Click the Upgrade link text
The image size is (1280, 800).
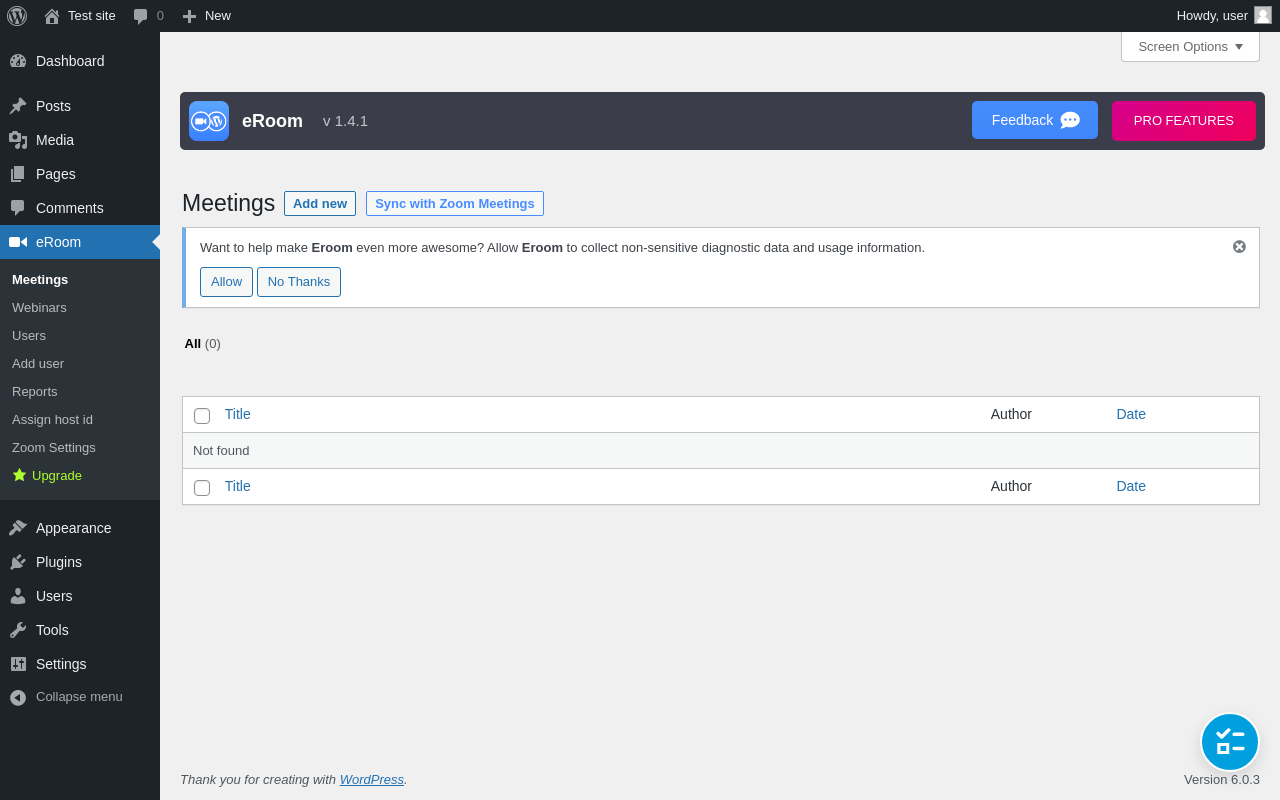coord(57,476)
